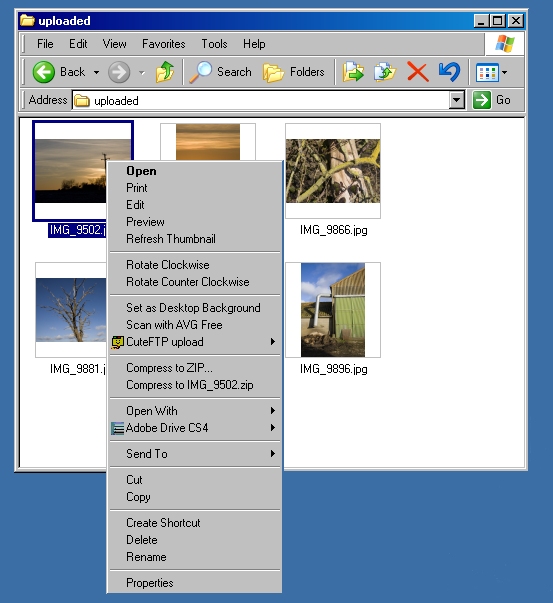Click the green Back arrow icon

tap(43, 72)
